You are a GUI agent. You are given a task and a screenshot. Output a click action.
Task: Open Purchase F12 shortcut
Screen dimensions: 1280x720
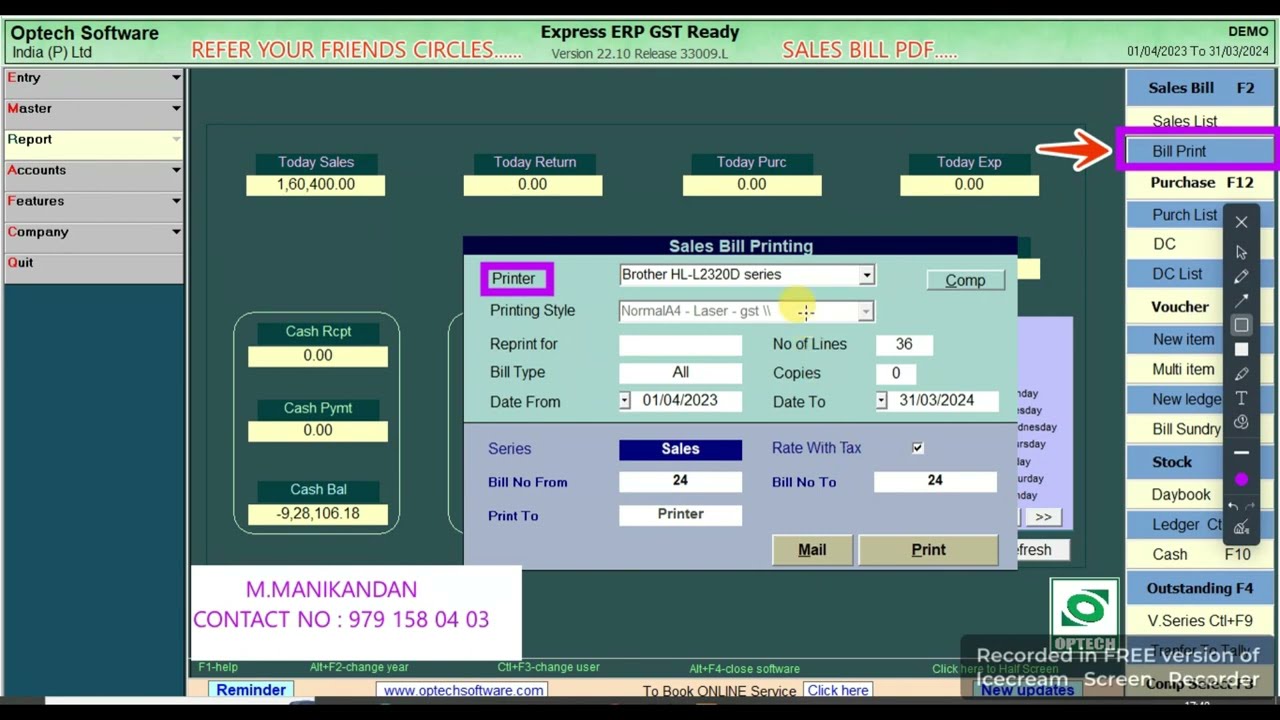(x=1200, y=183)
